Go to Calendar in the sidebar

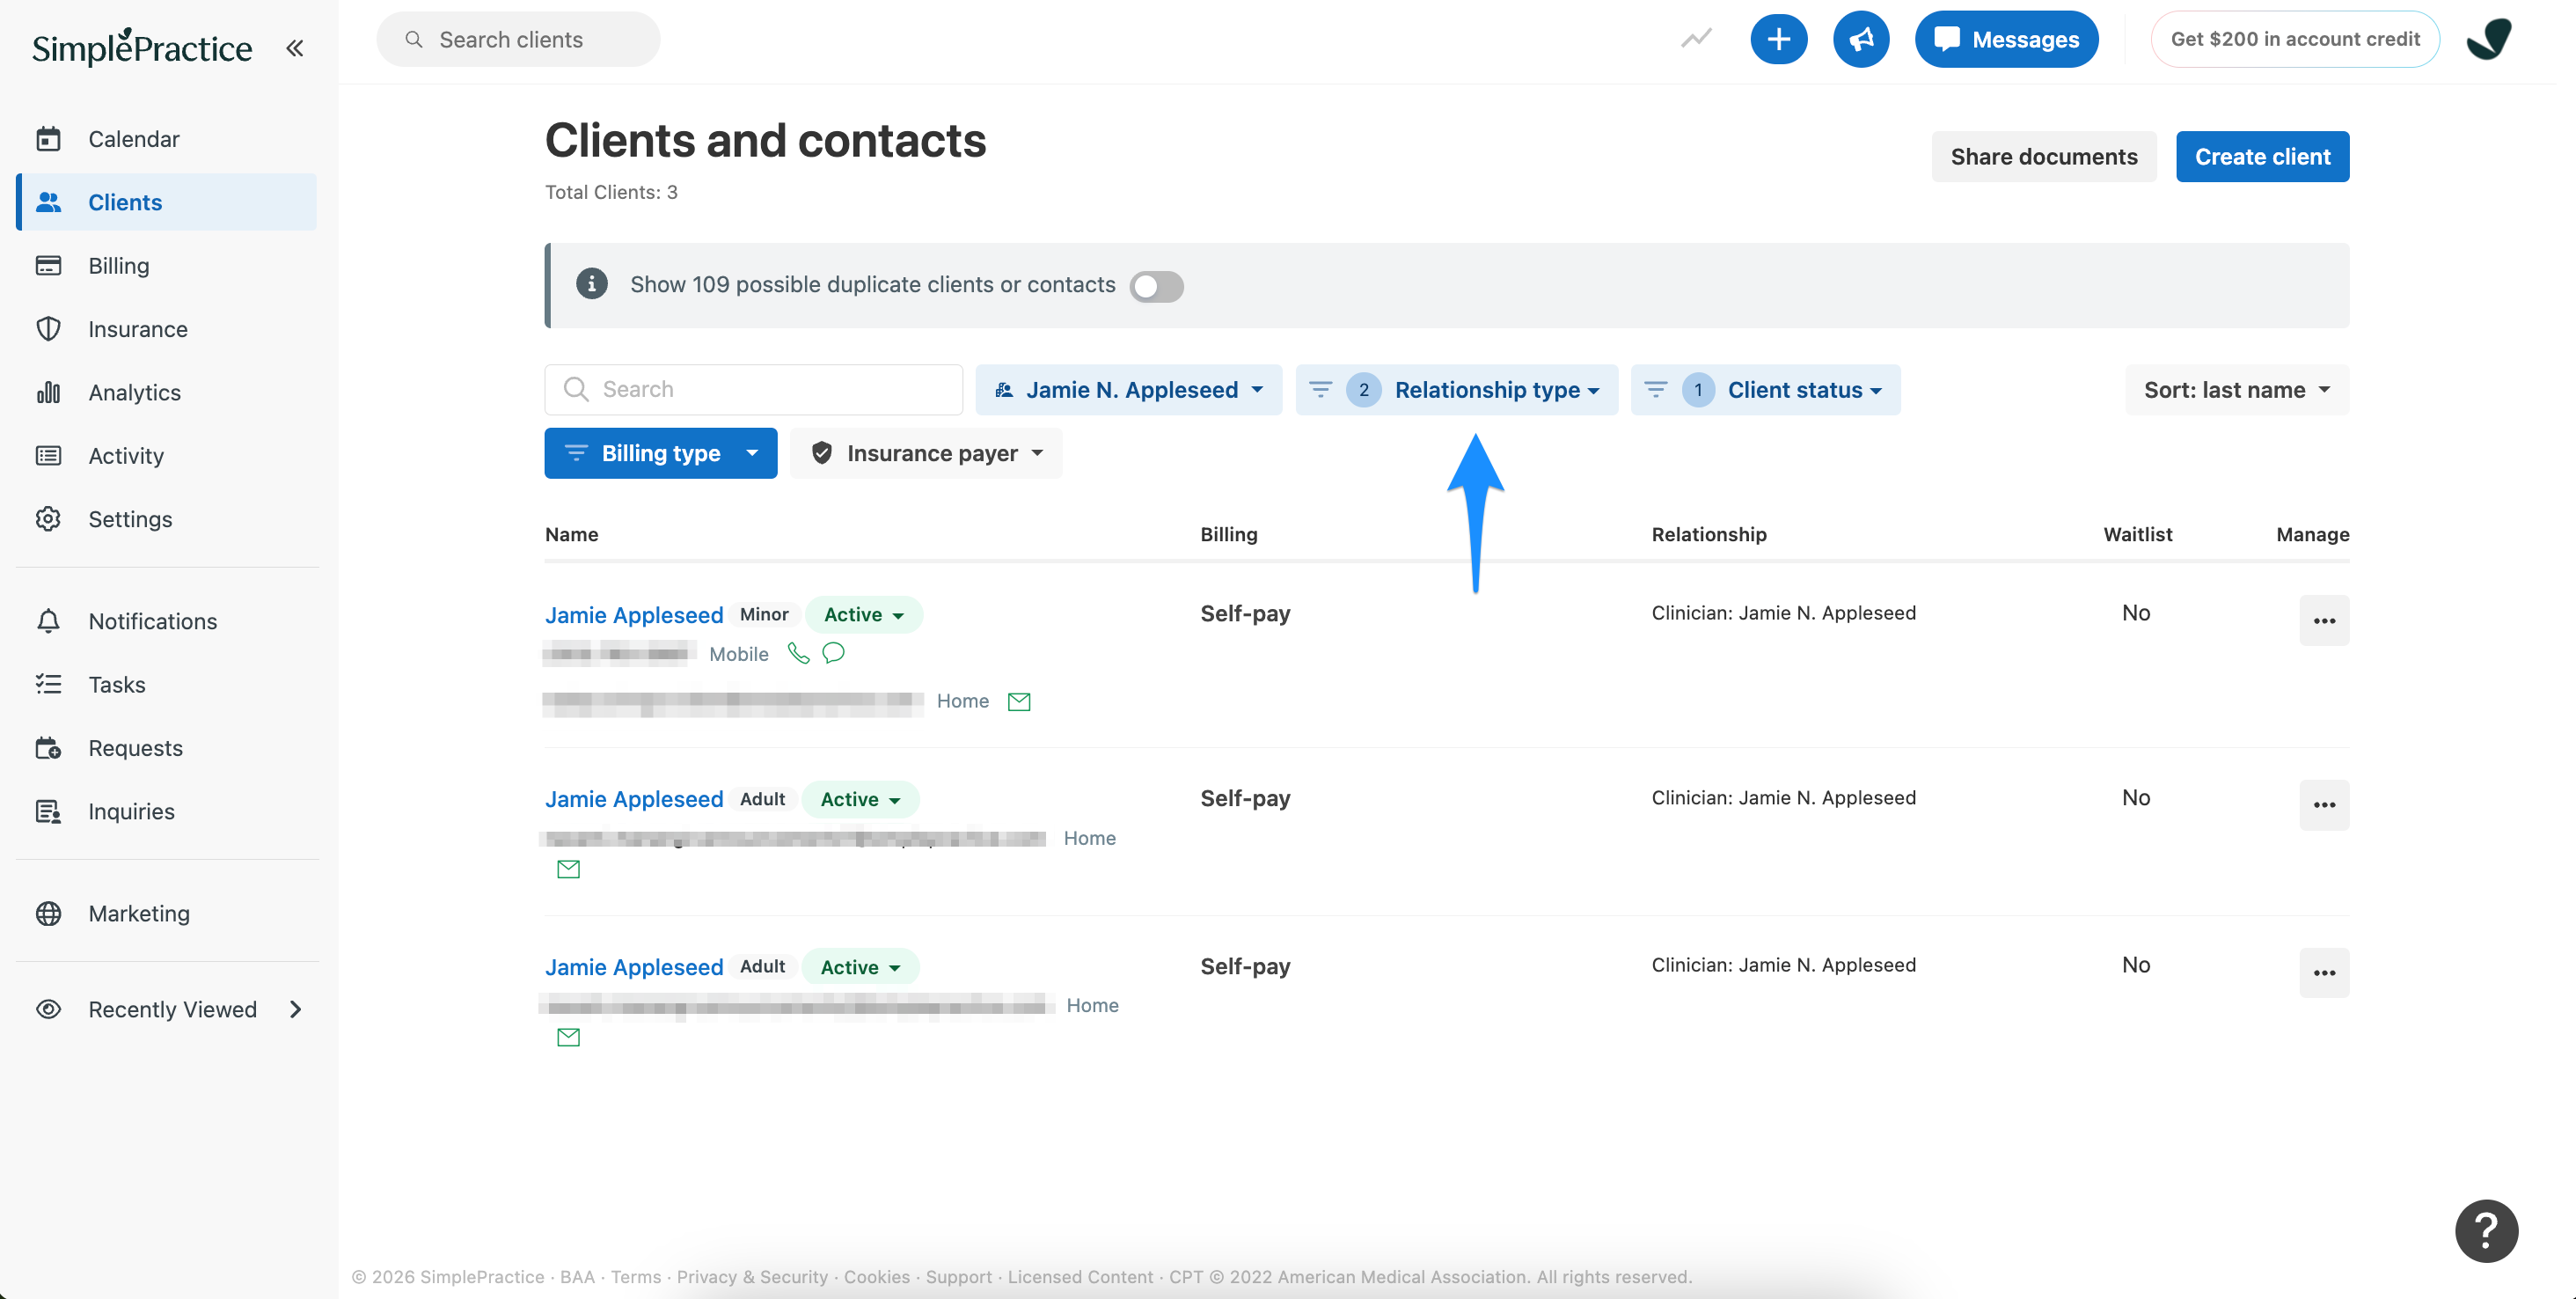(x=167, y=138)
